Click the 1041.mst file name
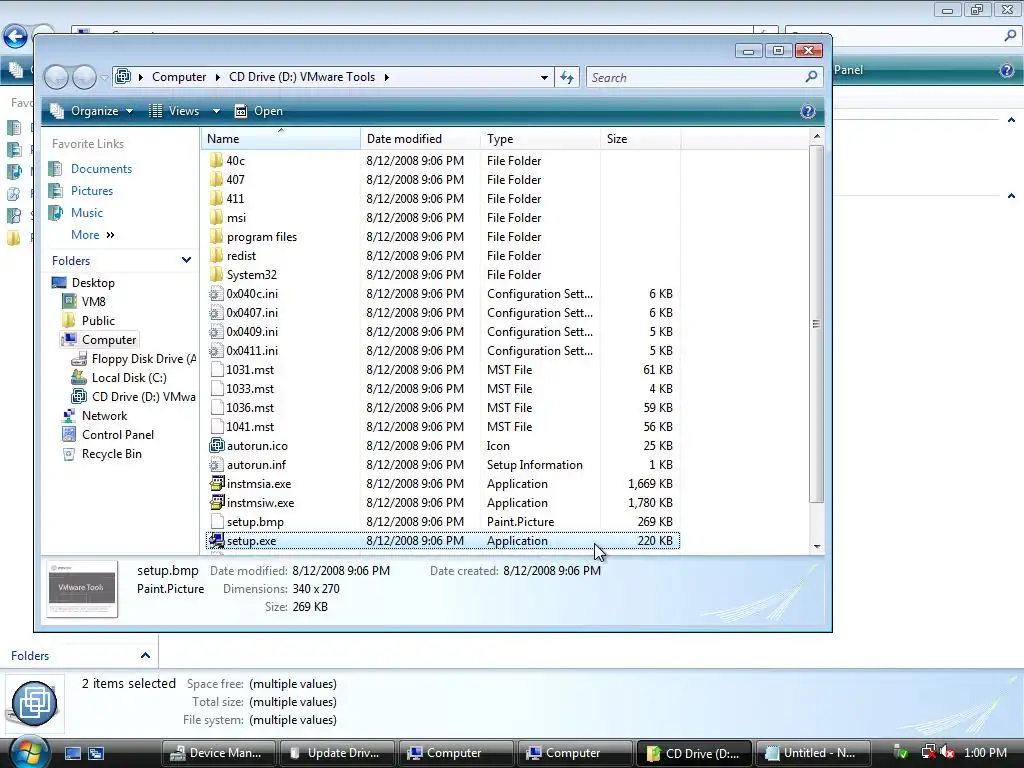The width and height of the screenshot is (1024, 768). 250,426
